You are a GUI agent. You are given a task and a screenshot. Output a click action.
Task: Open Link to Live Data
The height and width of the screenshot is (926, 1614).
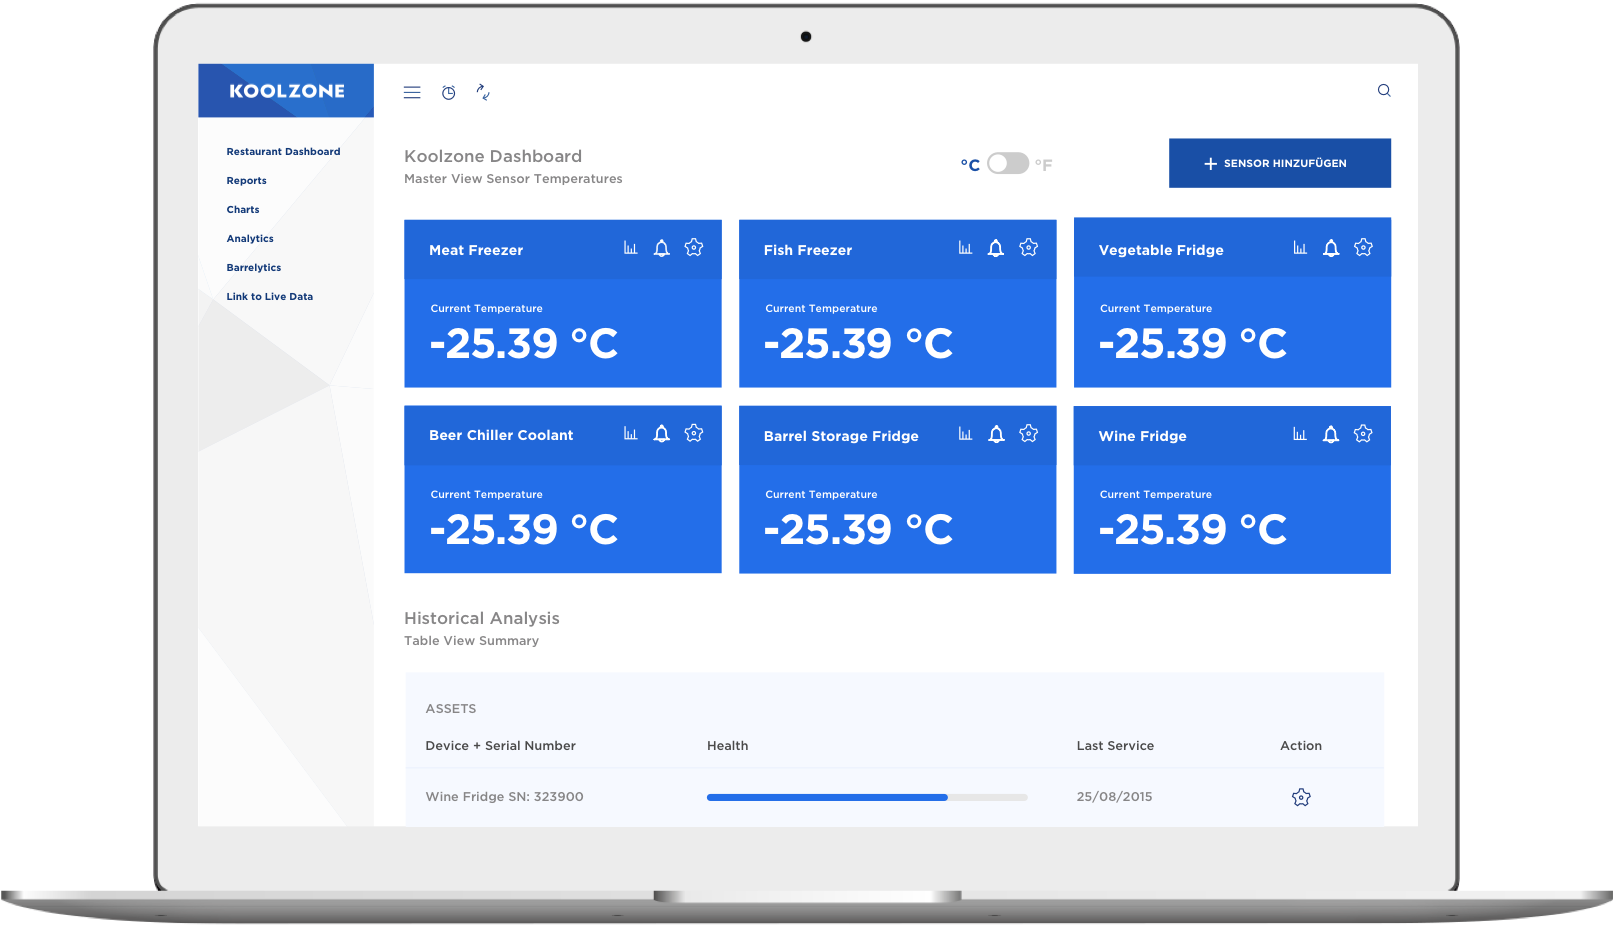269,296
